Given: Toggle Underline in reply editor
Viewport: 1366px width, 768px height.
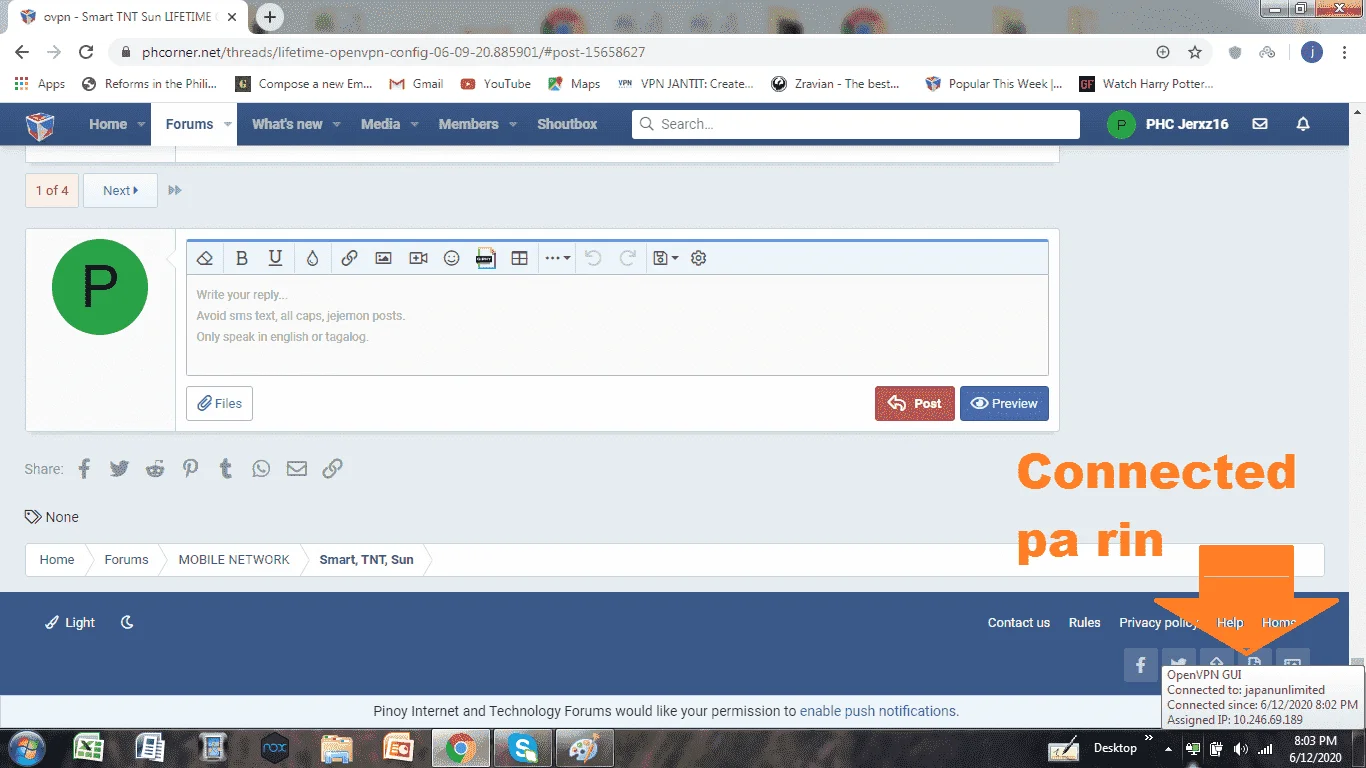Looking at the screenshot, I should tap(276, 258).
